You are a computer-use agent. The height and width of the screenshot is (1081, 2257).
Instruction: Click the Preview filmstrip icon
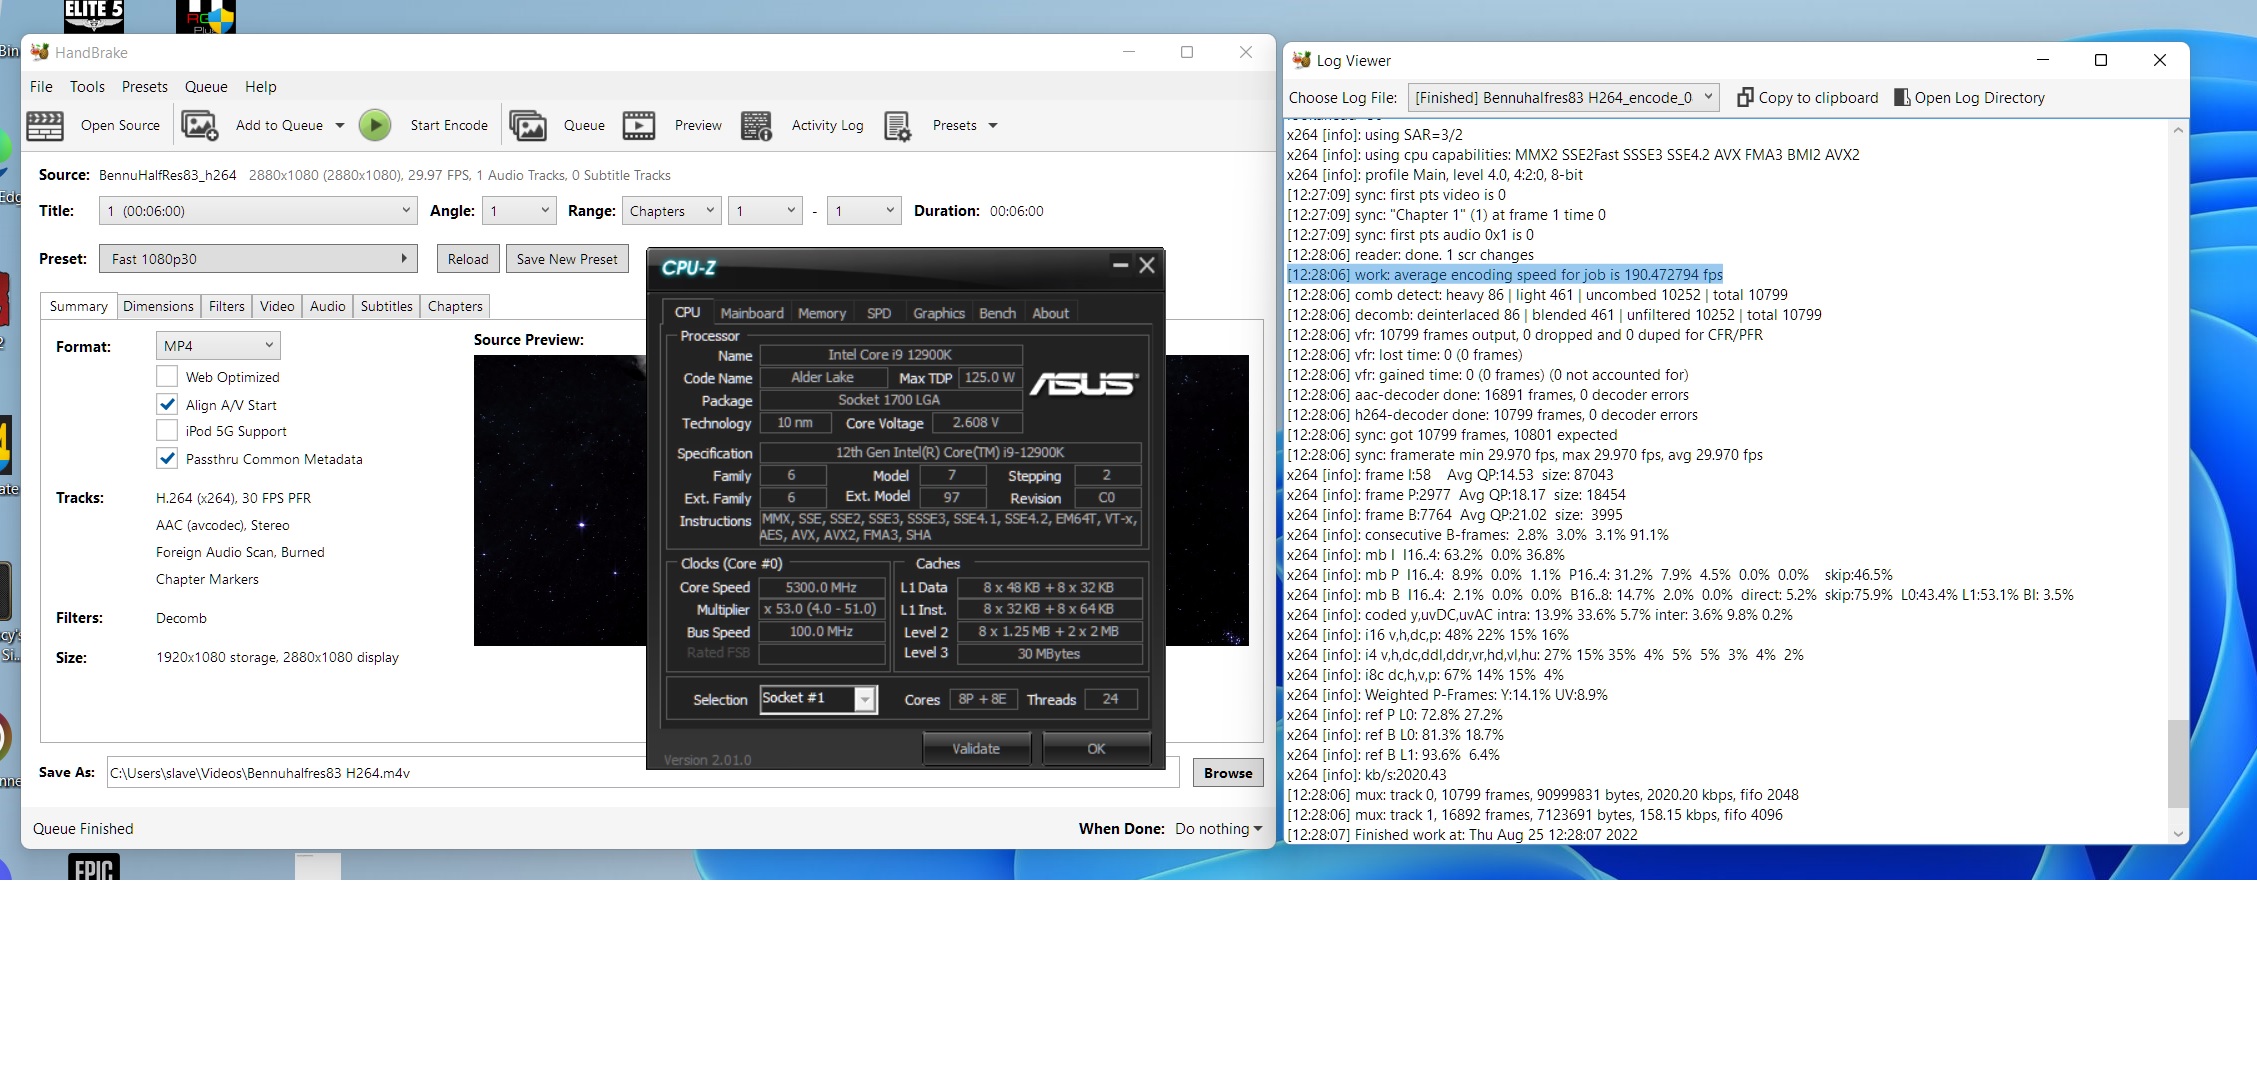(x=639, y=126)
